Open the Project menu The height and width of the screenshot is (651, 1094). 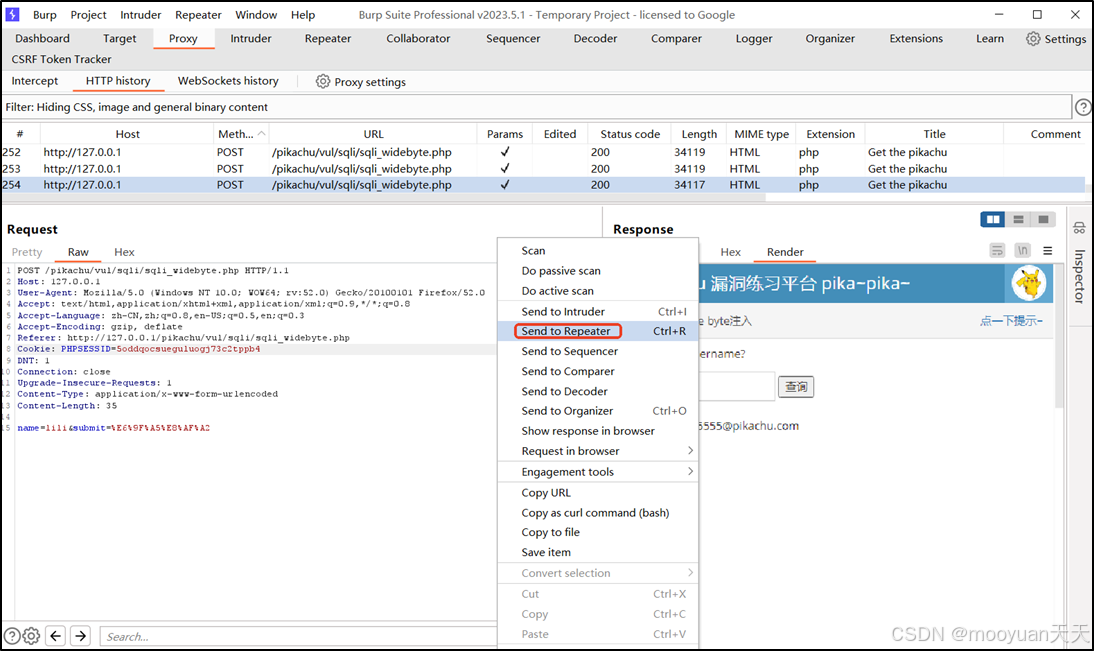click(x=89, y=15)
